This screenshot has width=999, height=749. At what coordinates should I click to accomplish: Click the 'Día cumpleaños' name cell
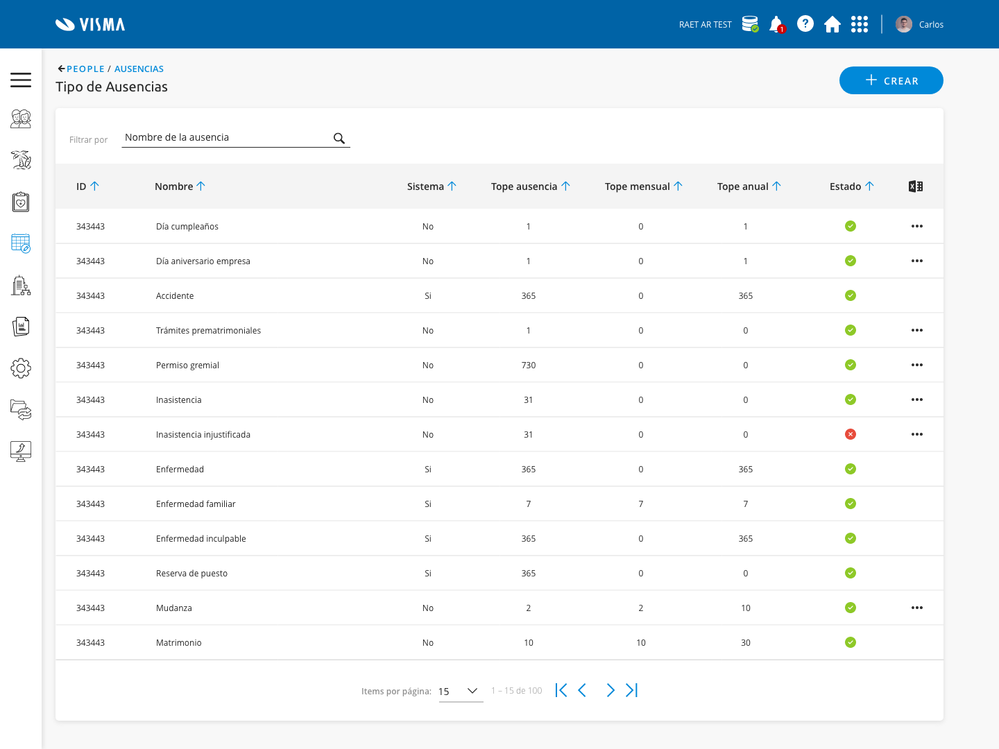187,227
